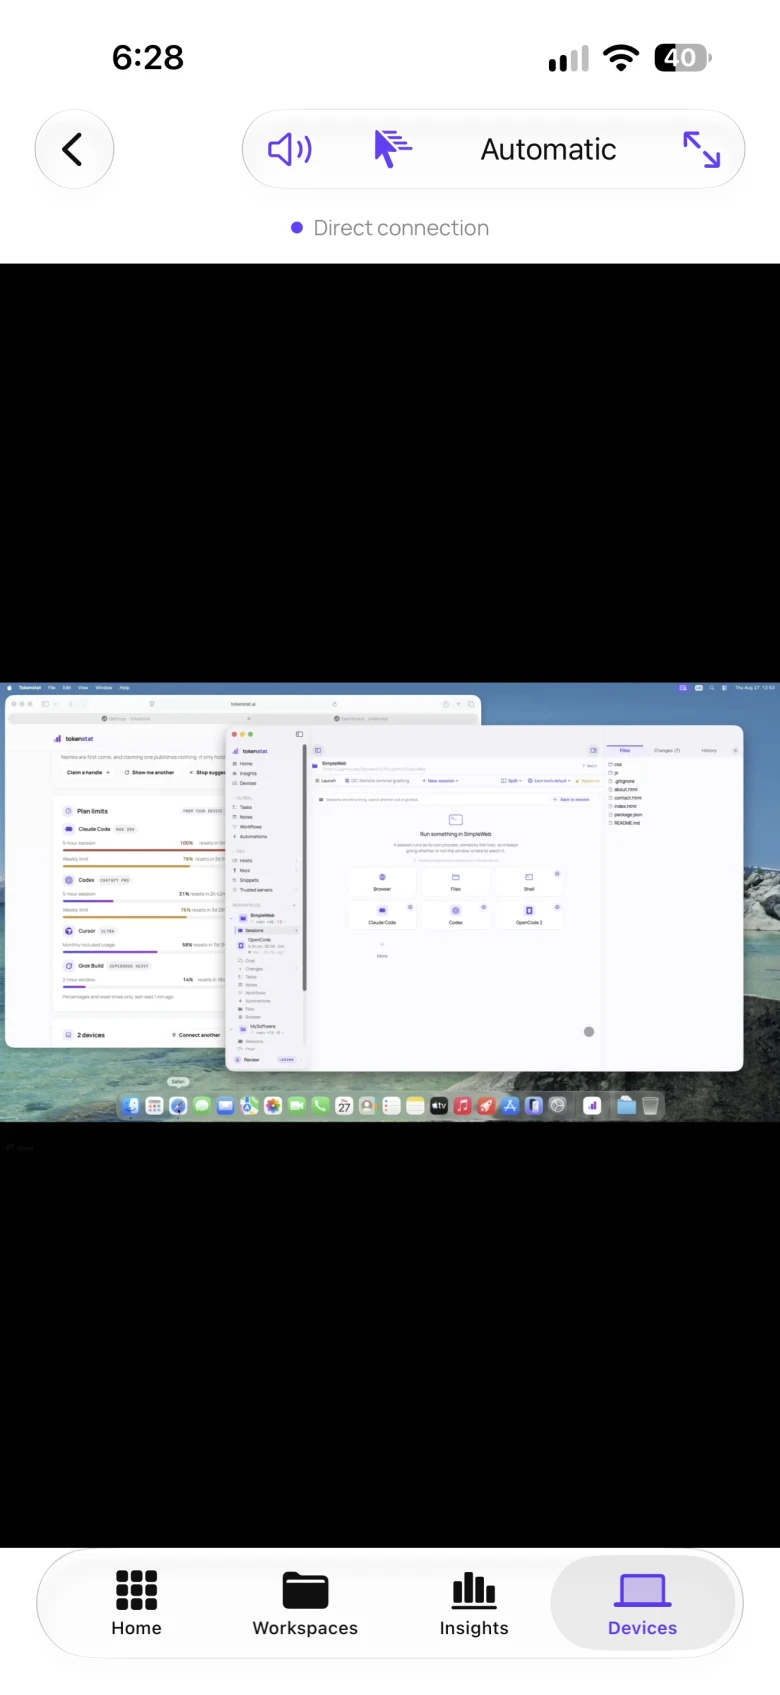Image resolution: width=780 pixels, height=1695 pixels.
Task: Open Photos from the dock
Action: point(273,1105)
